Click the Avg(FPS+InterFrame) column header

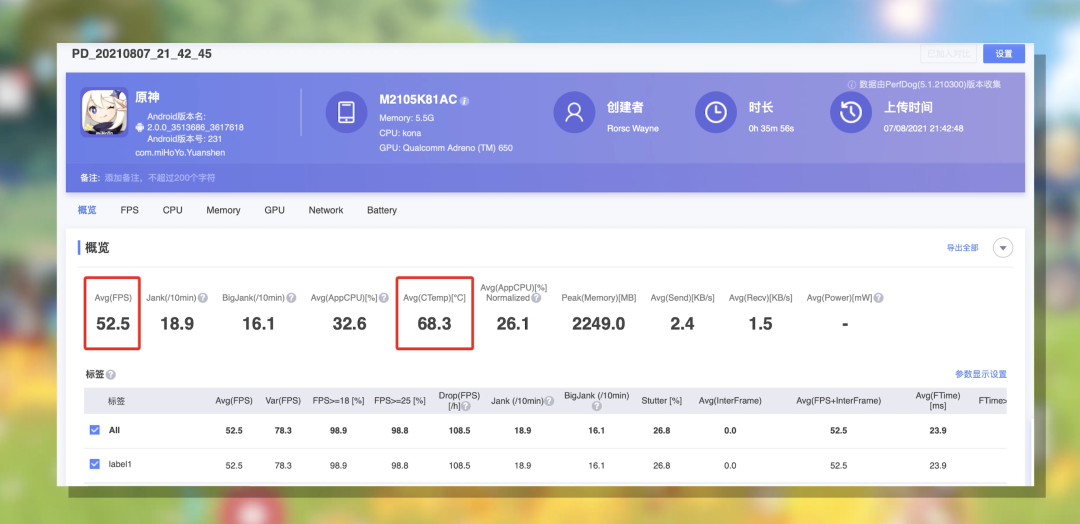pos(838,401)
